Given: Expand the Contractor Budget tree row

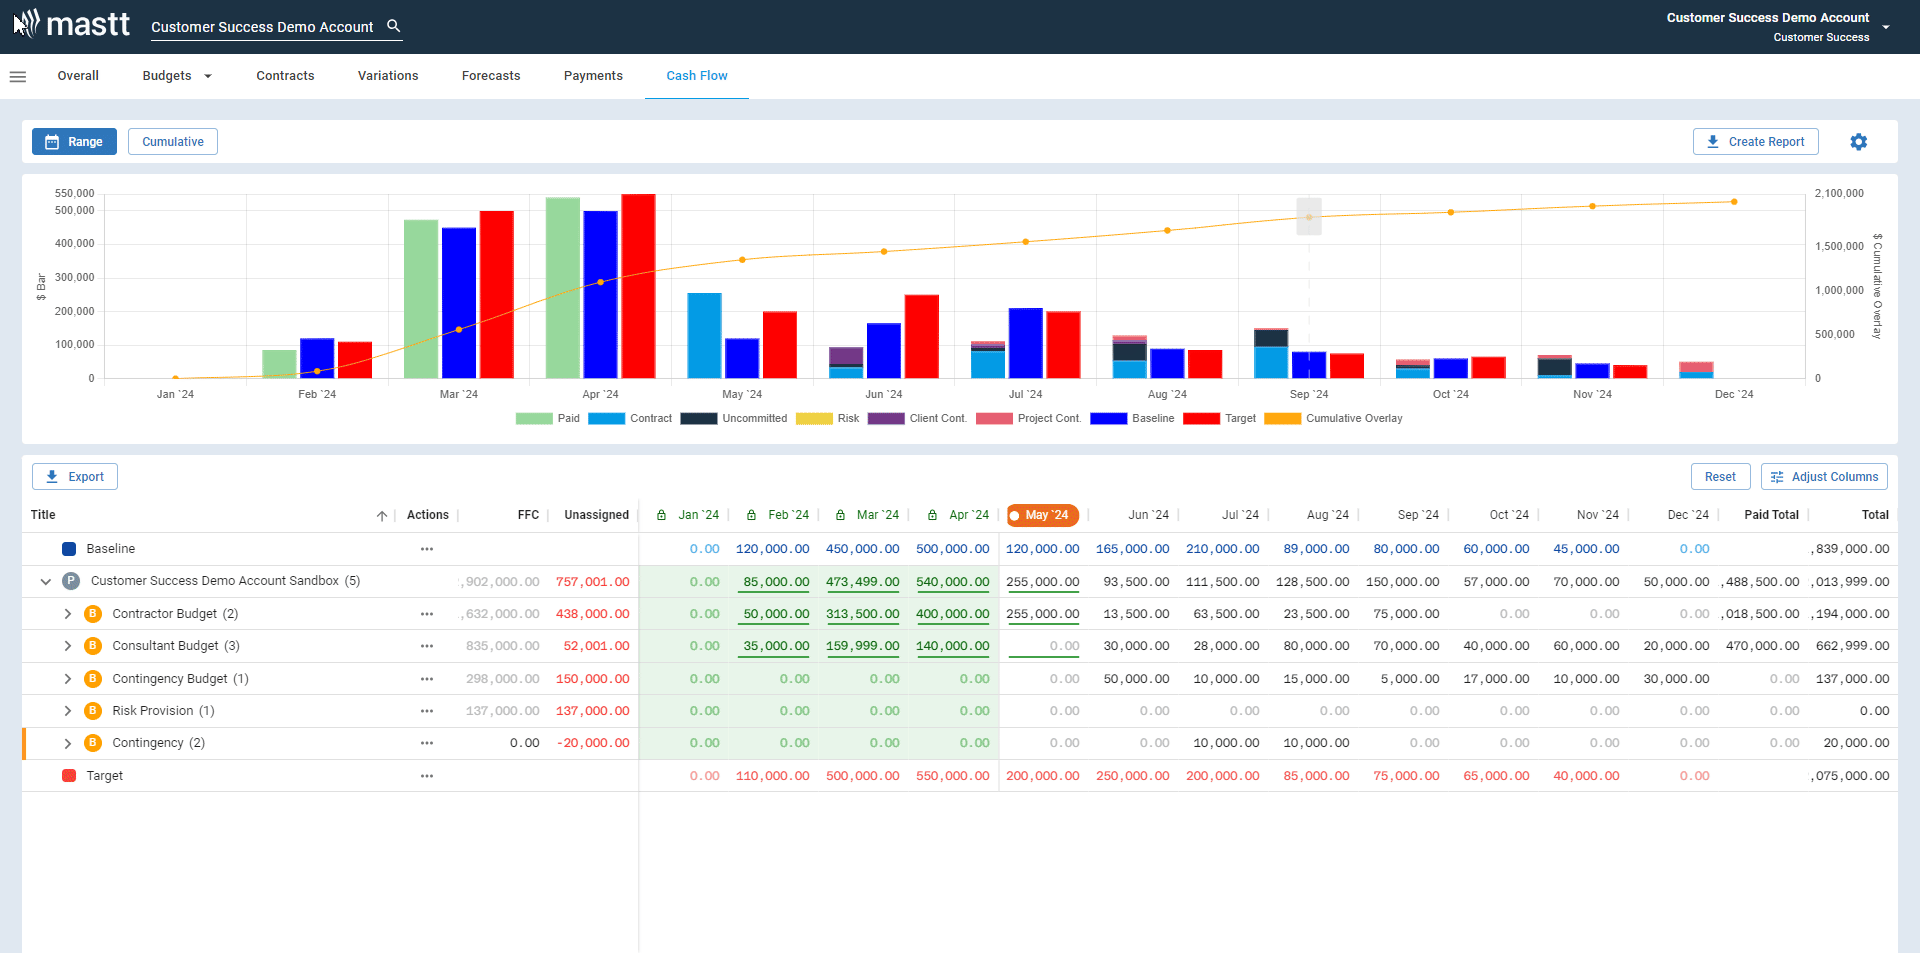Looking at the screenshot, I should [67, 613].
